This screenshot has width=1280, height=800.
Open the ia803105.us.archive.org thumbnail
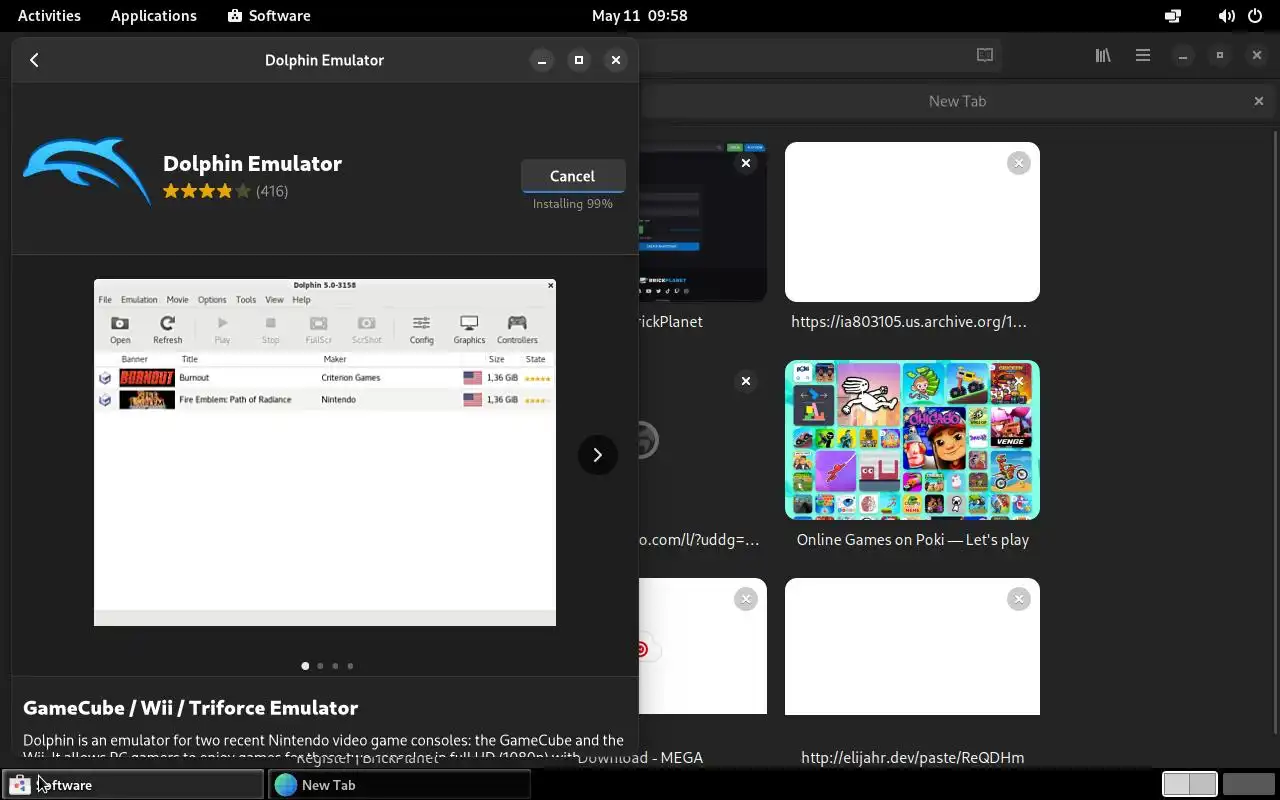pos(912,222)
